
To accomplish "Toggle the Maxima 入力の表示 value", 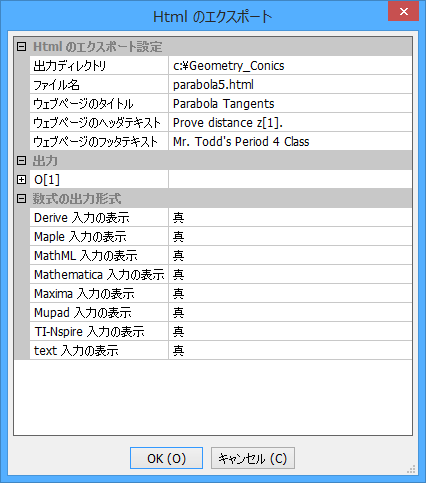I will click(x=290, y=294).
